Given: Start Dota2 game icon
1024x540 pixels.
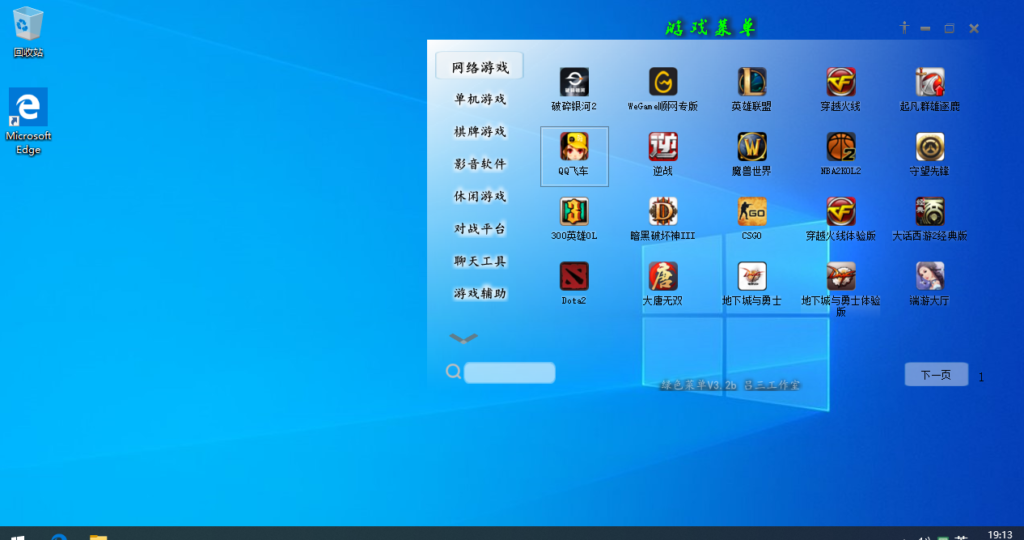Looking at the screenshot, I should coord(574,276).
